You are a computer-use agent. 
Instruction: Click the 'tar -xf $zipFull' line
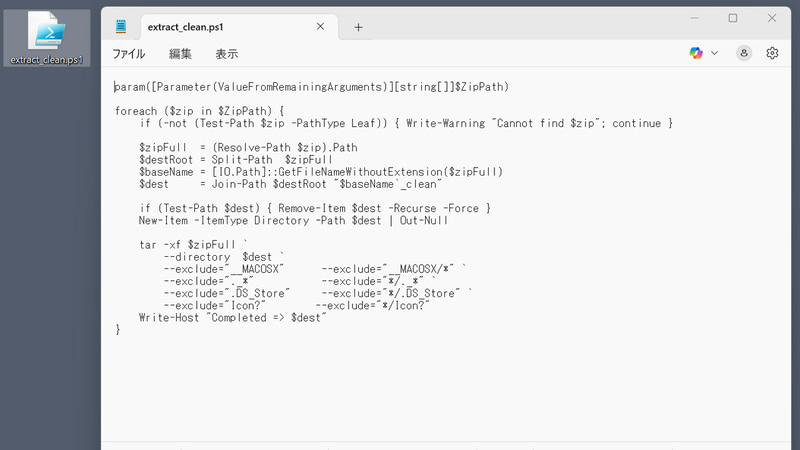coord(193,245)
